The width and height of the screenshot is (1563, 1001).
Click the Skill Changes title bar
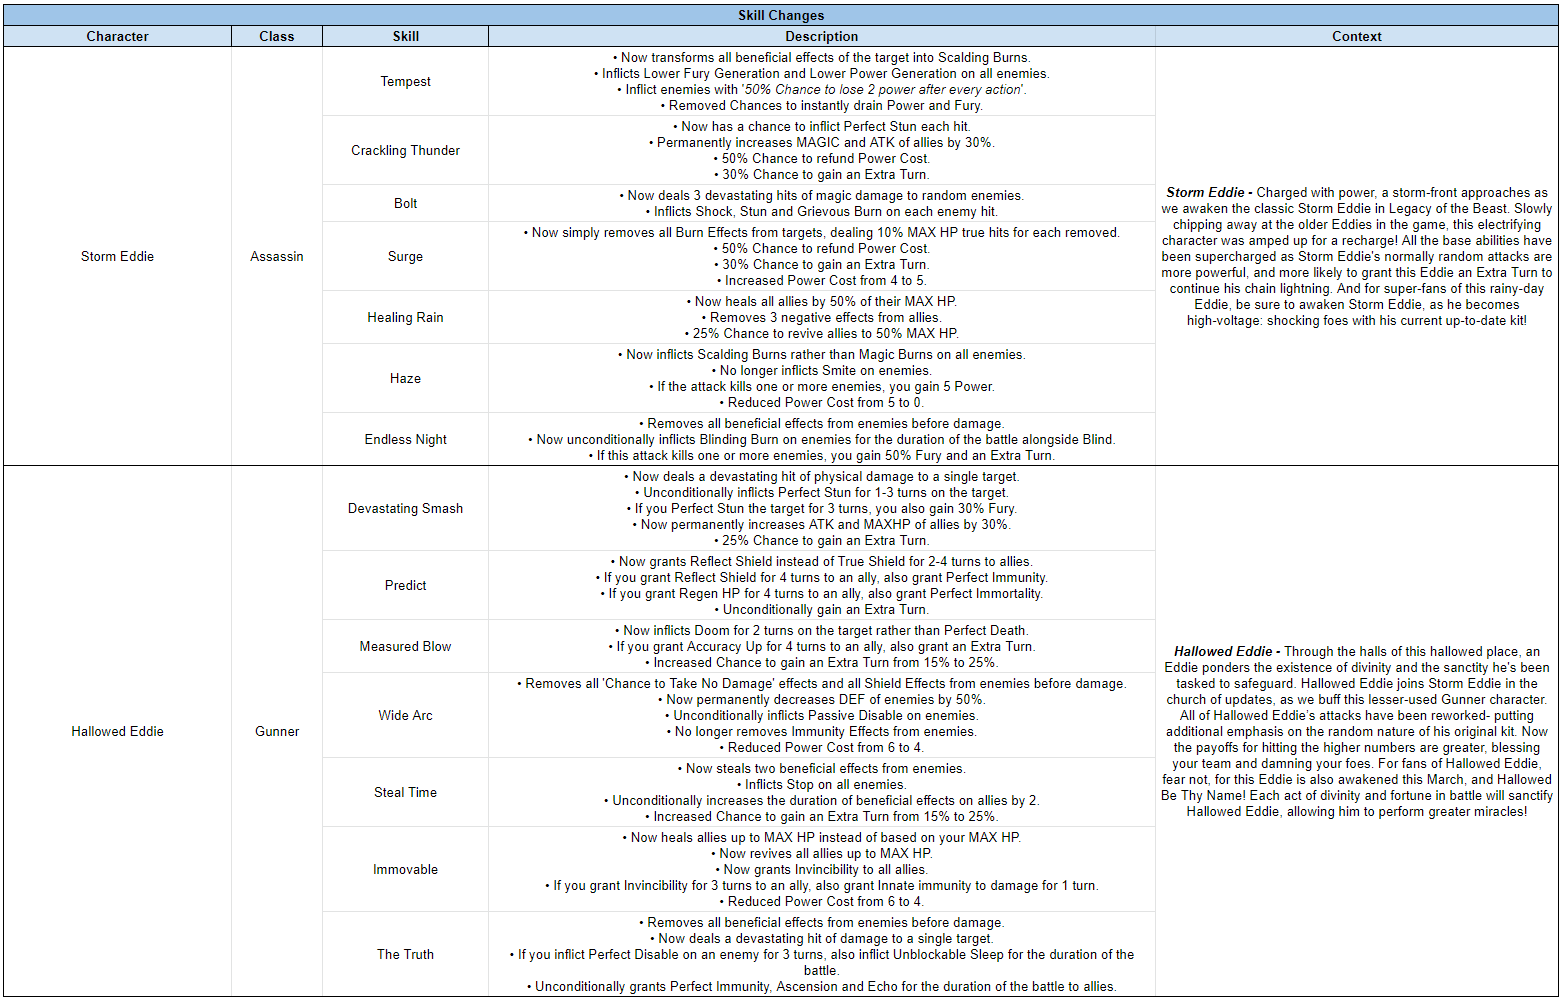781,15
